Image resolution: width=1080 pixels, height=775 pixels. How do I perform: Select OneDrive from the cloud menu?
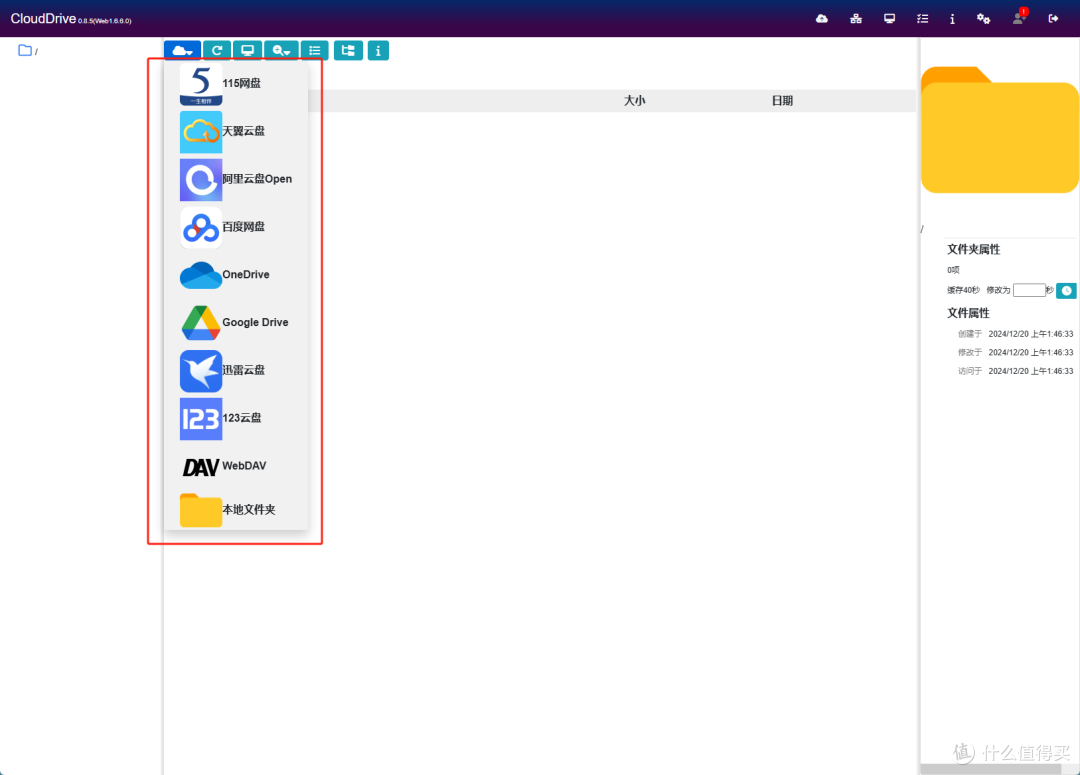point(236,275)
